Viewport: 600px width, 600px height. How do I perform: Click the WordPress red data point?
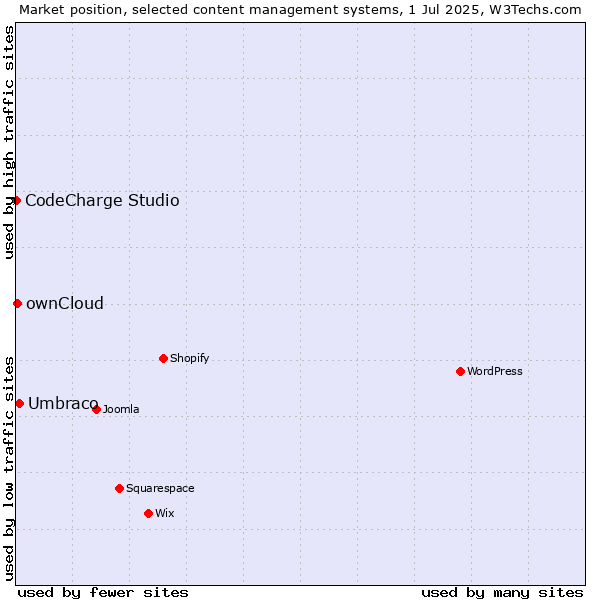click(460, 372)
